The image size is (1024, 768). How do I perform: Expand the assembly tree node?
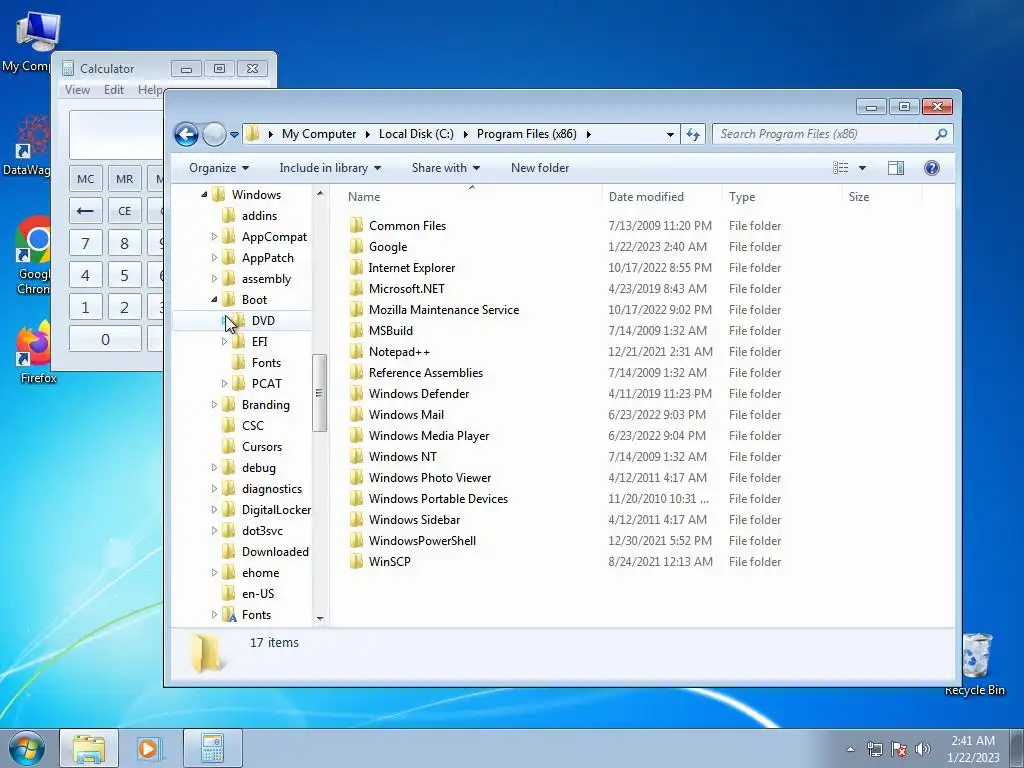(x=214, y=279)
